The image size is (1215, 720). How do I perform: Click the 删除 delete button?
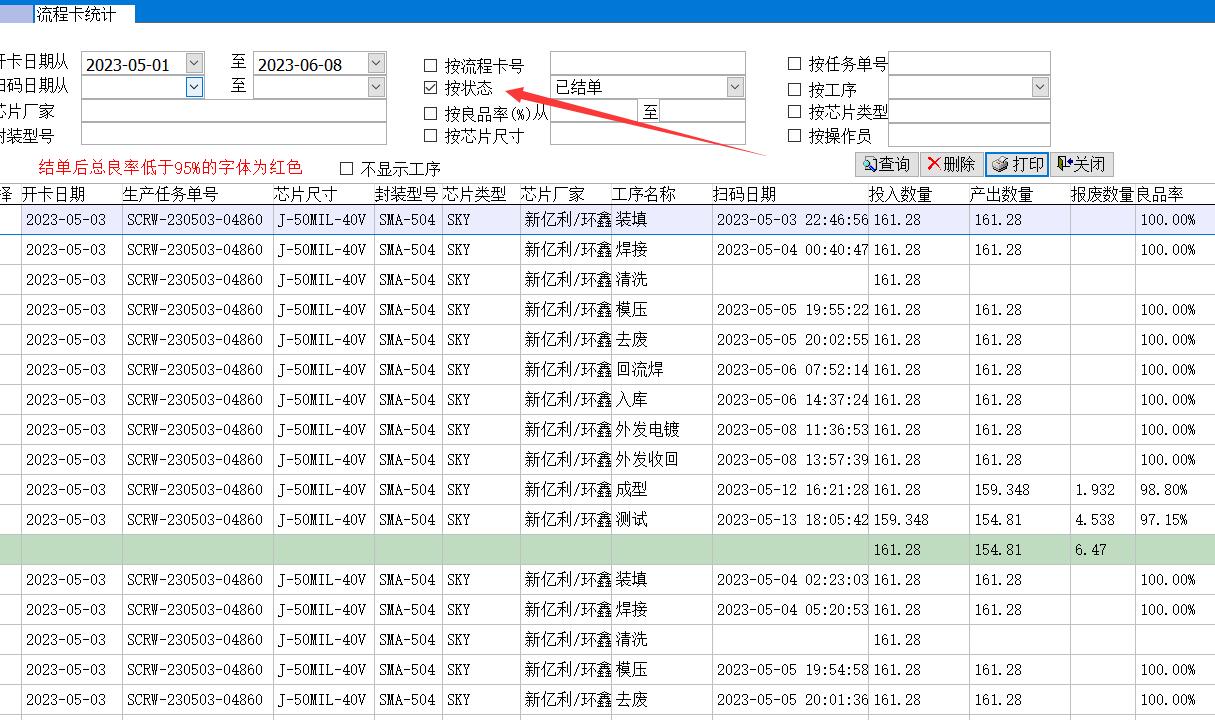[950, 165]
